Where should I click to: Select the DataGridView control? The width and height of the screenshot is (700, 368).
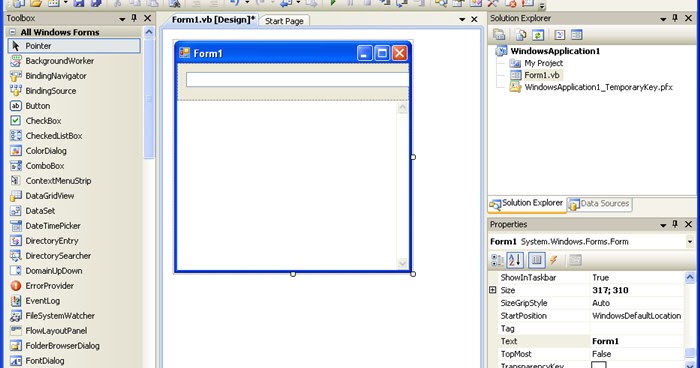74,196
